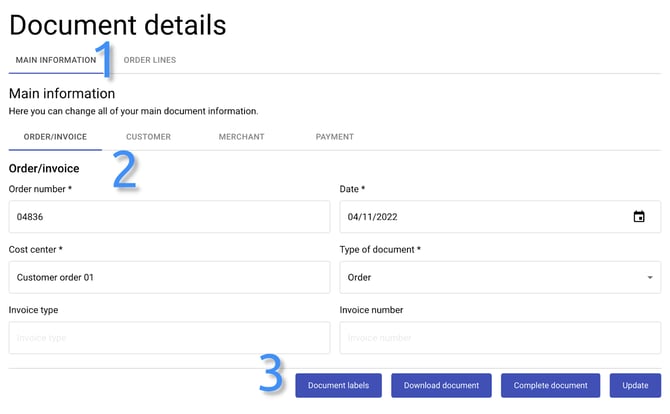This screenshot has height=414, width=670.
Task: Select the empty Invoice number field
Action: (500, 338)
